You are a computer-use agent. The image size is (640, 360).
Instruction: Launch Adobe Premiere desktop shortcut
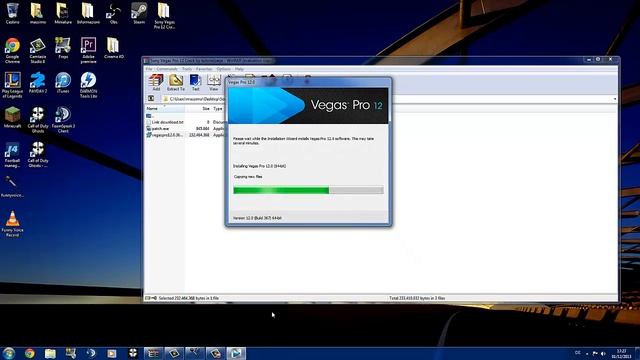pos(88,50)
